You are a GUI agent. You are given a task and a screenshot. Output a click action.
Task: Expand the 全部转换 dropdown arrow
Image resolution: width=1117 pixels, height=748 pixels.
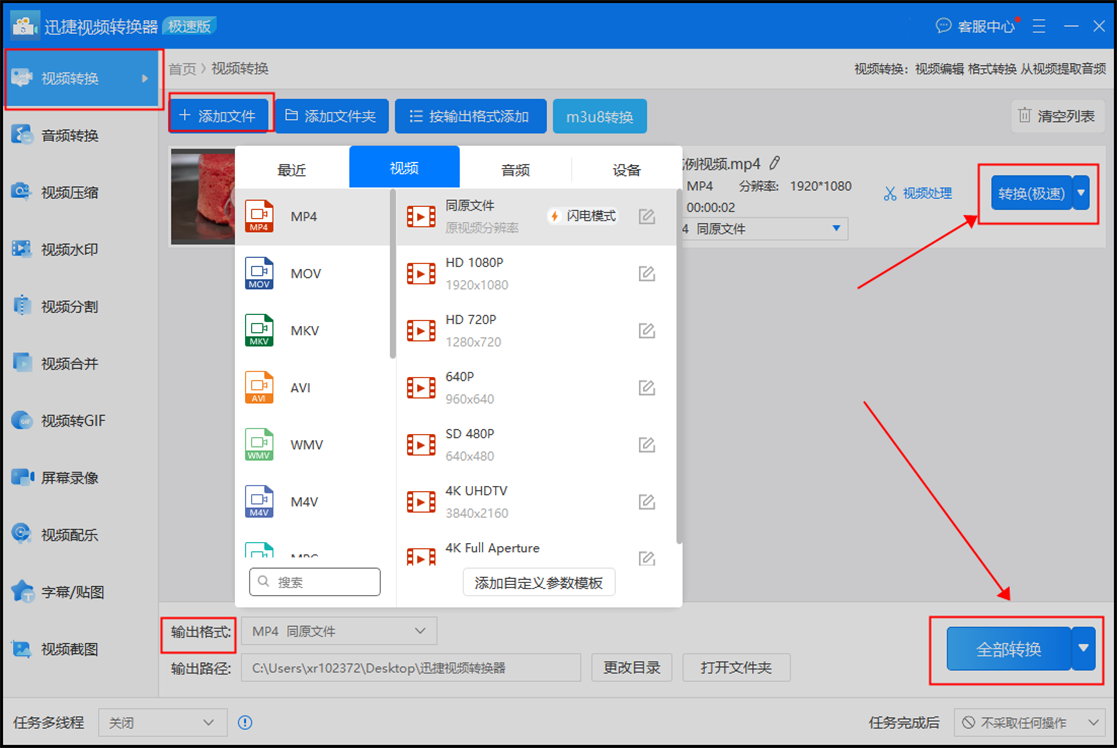click(1082, 648)
